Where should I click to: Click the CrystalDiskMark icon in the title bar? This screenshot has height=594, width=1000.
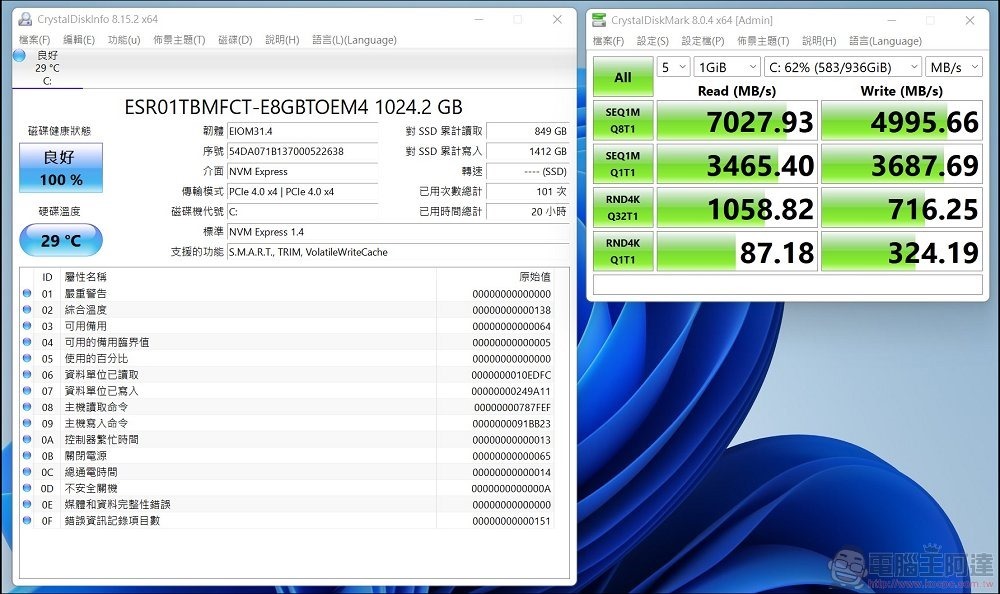pos(598,19)
